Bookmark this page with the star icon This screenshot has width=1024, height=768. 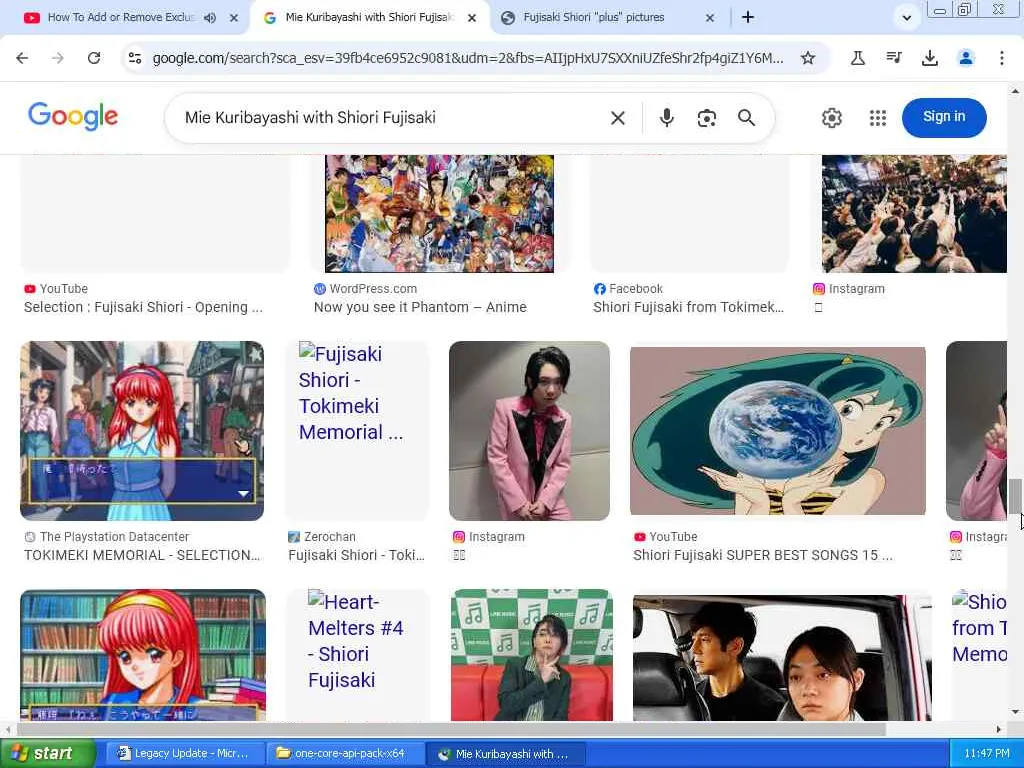pyautogui.click(x=808, y=58)
